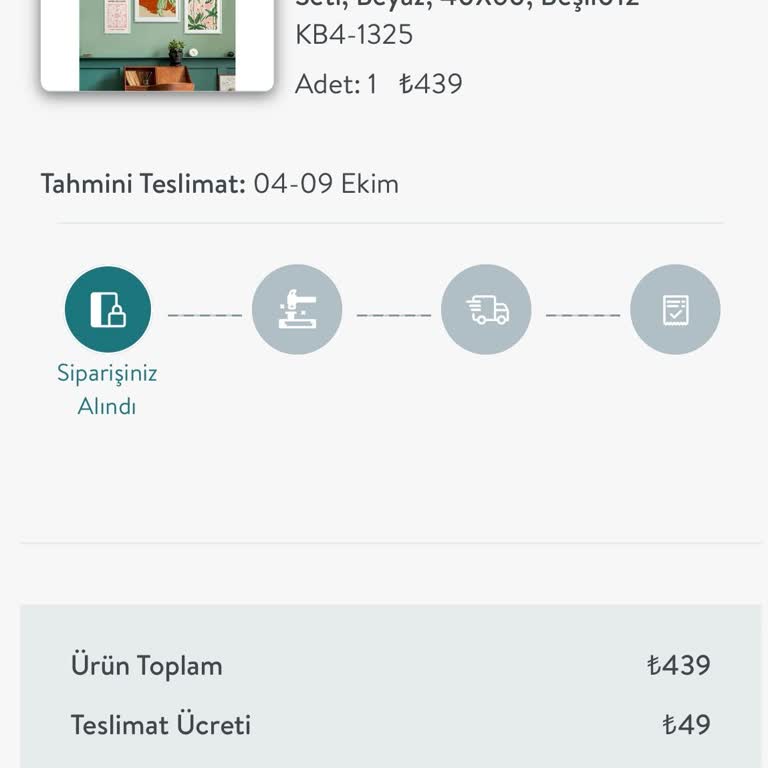Image resolution: width=768 pixels, height=768 pixels.
Task: Open the wall art product thumbnail
Action: point(157,45)
